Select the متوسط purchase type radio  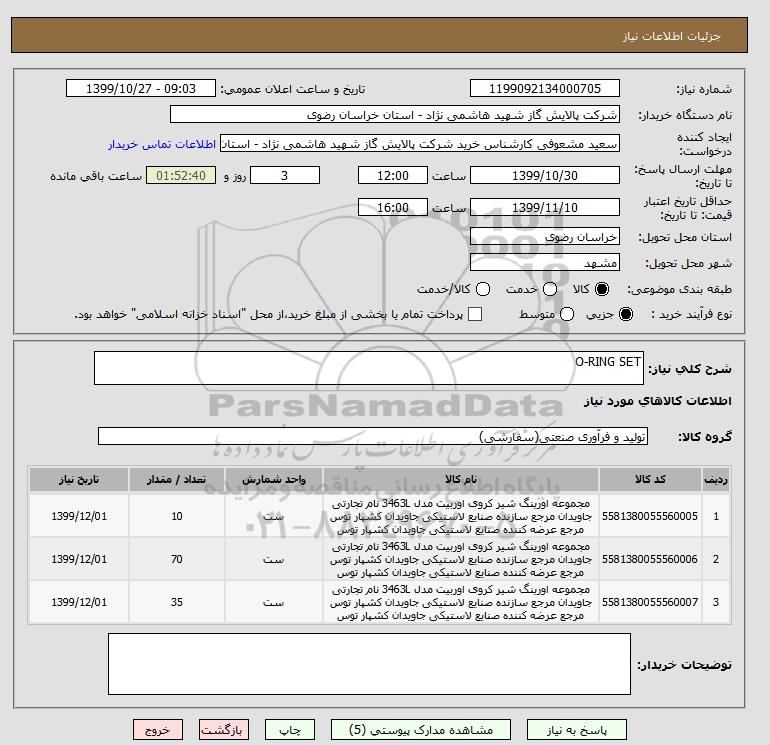click(567, 314)
